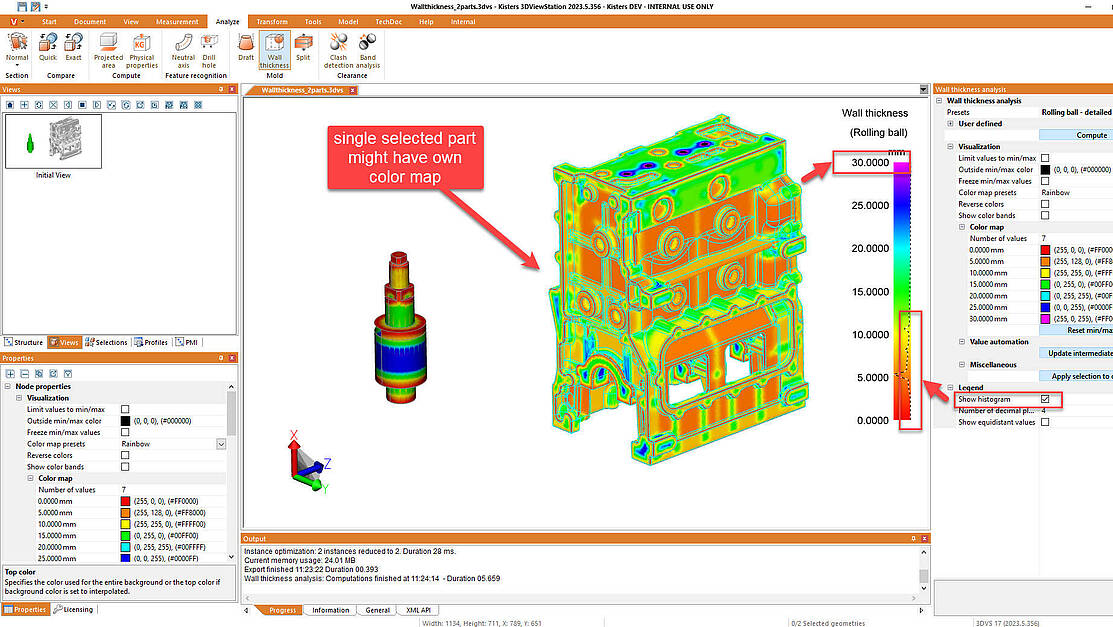Toggle Show histogram checkbox

pos(1045,399)
